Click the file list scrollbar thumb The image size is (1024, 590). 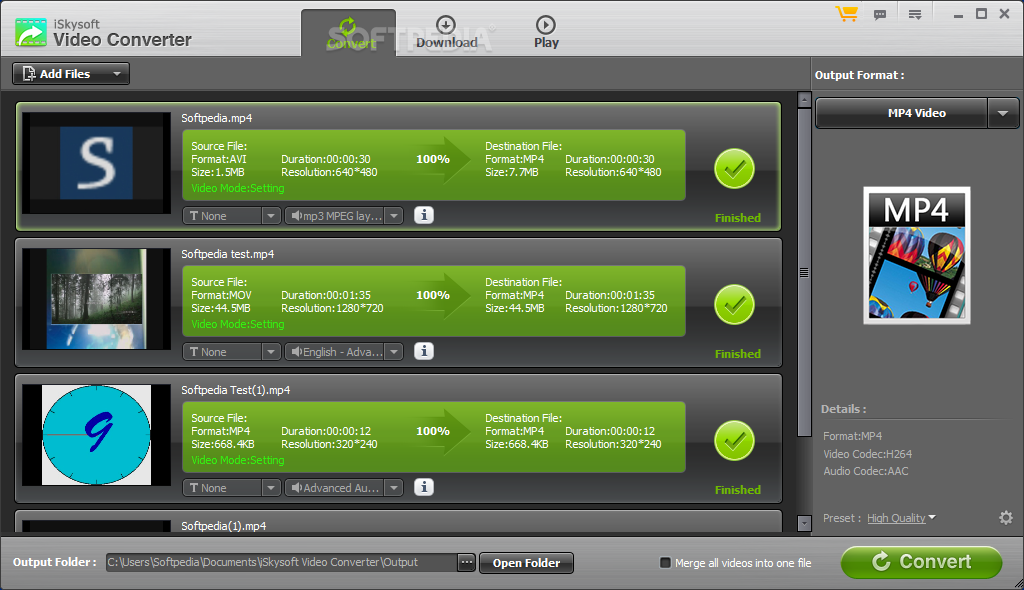coord(804,272)
